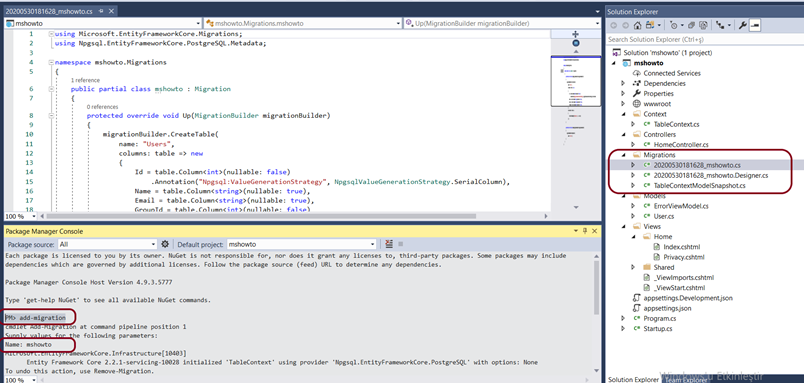Collapse the Views folder
This screenshot has width=804, height=383.
pos(624,226)
